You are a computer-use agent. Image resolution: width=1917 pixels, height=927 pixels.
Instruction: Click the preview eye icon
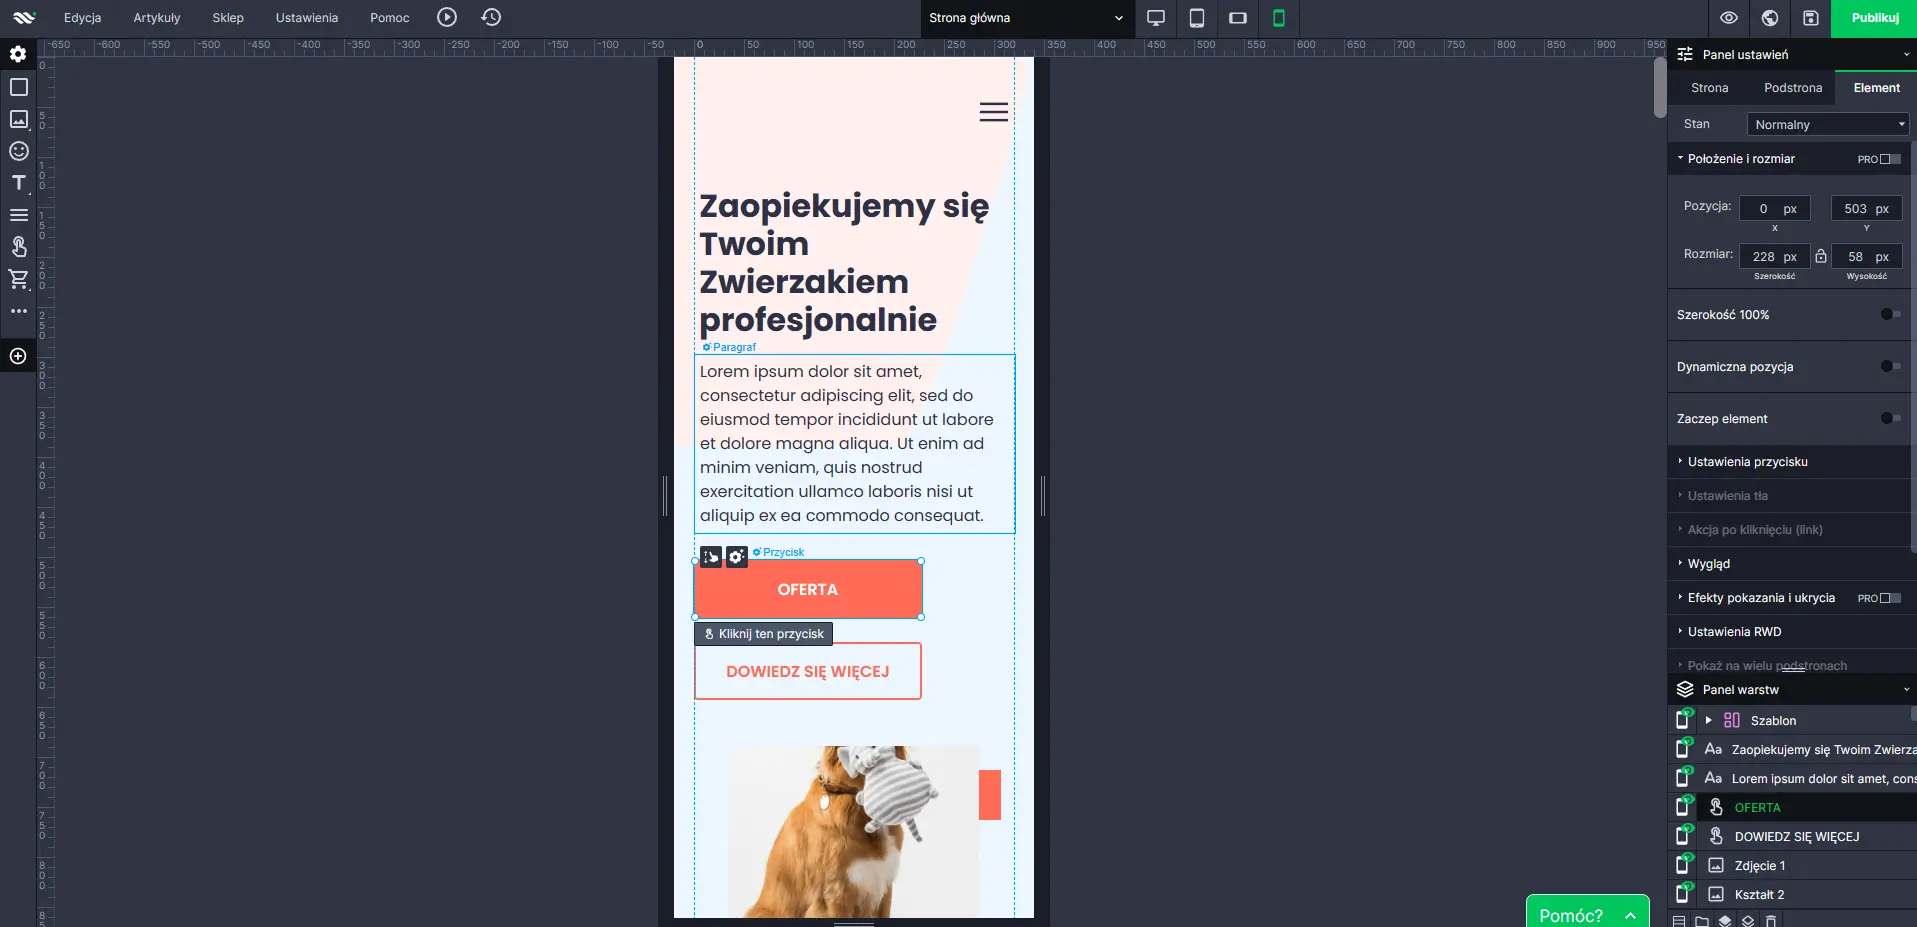(x=1729, y=18)
